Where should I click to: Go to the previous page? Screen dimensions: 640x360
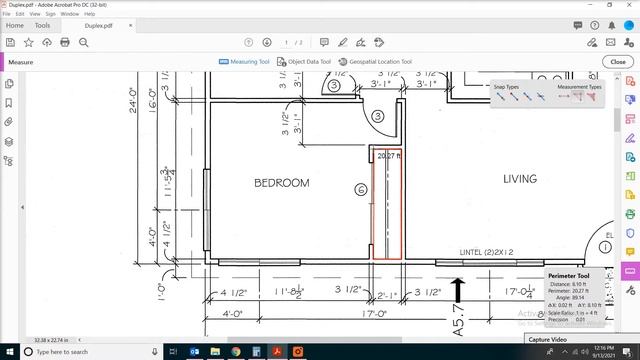pyautogui.click(x=249, y=42)
